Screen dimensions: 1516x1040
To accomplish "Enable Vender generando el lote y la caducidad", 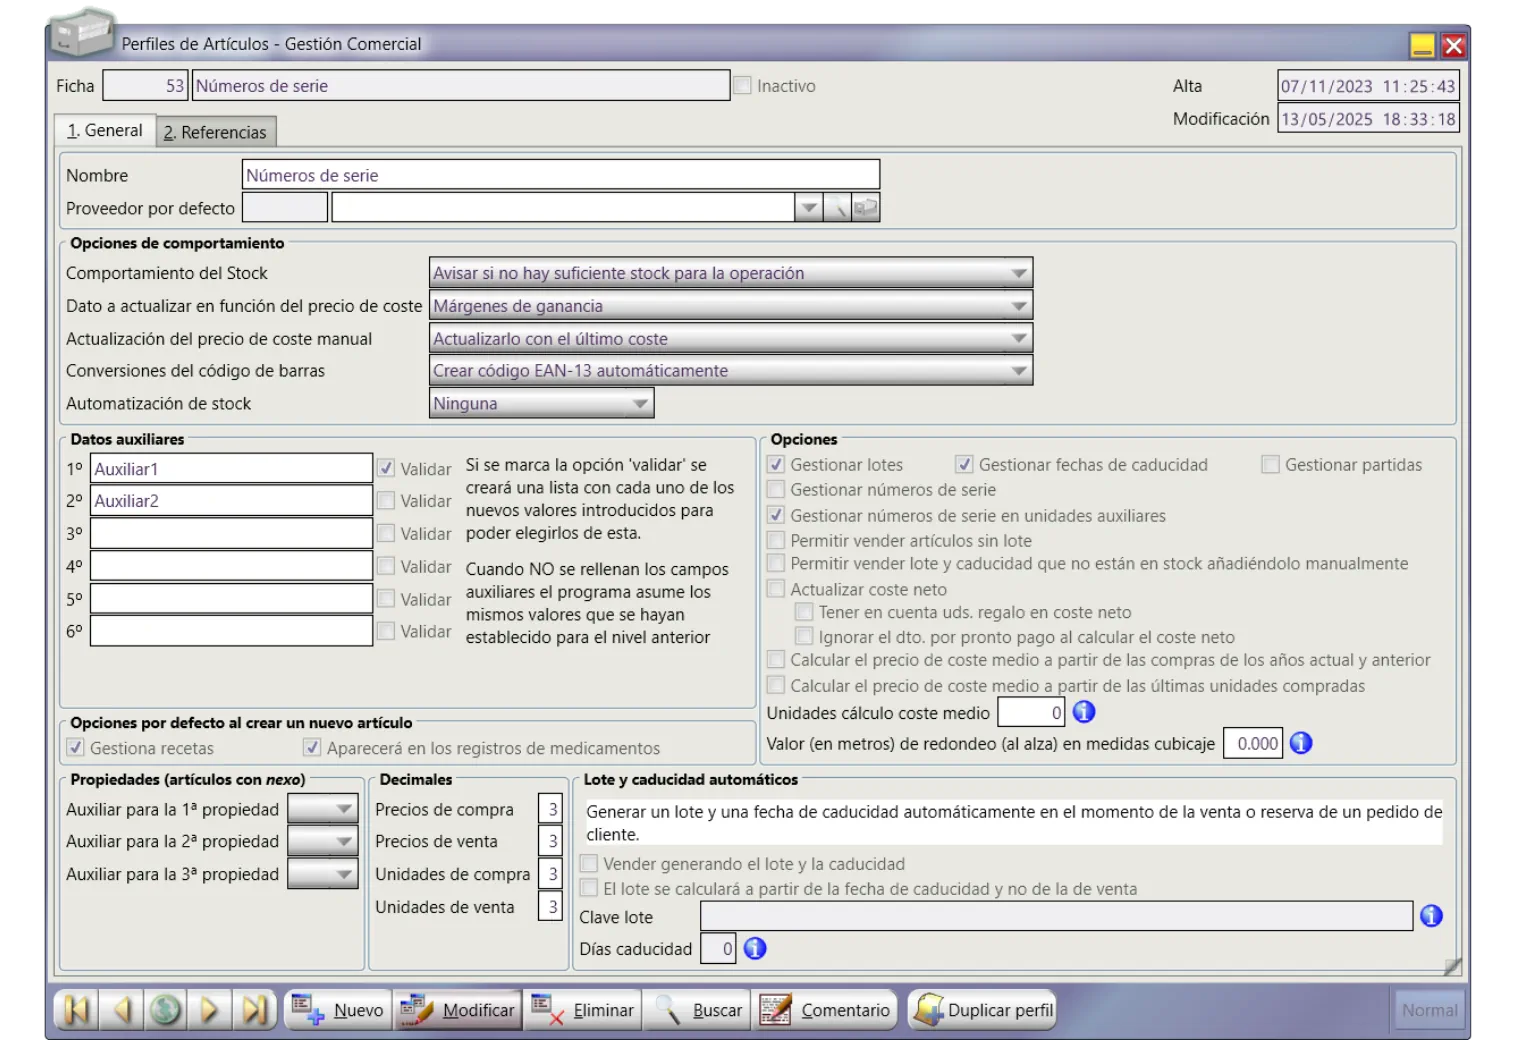I will [x=589, y=863].
